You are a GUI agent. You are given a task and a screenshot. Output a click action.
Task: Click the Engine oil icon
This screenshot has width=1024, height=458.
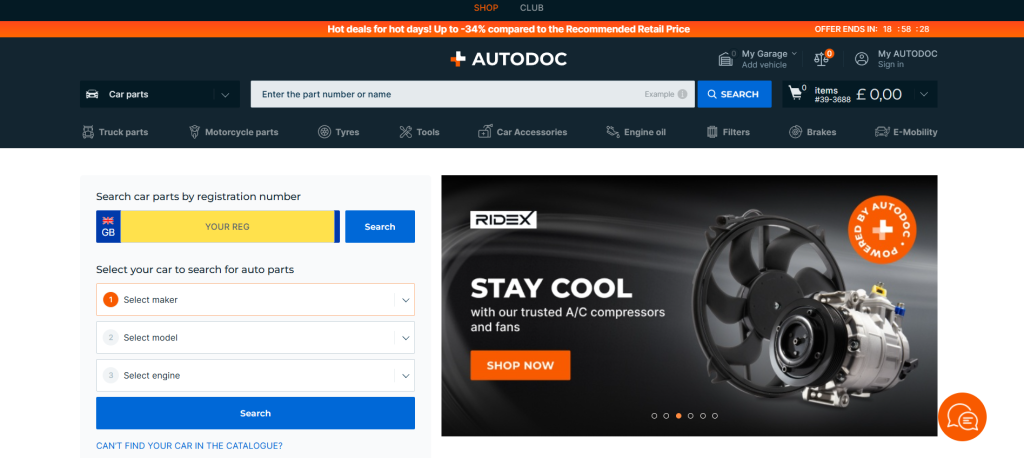coord(613,132)
